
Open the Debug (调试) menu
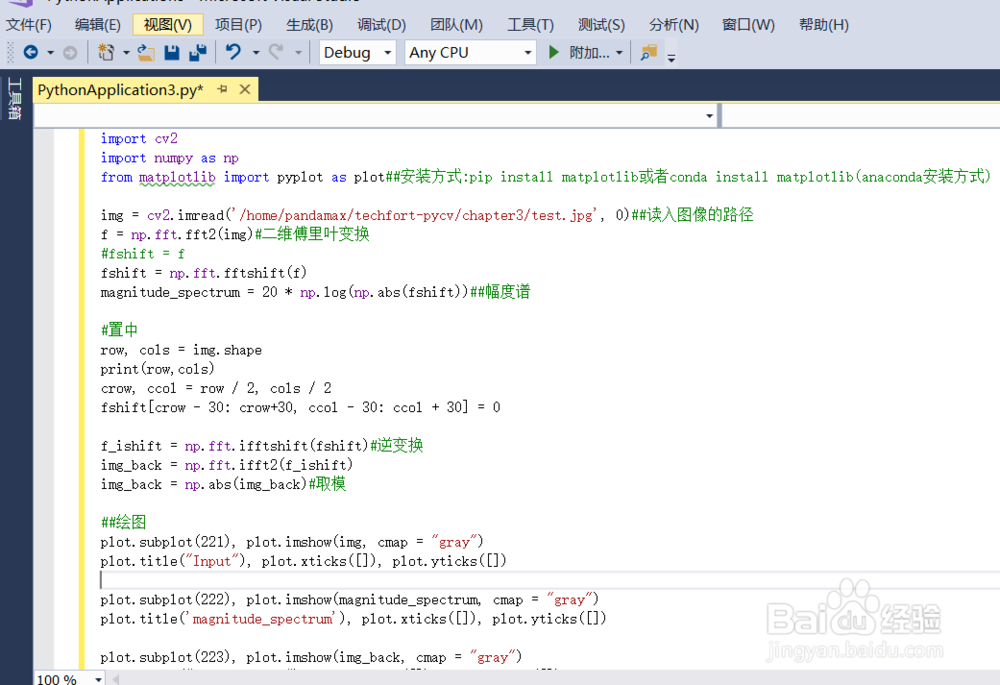(x=381, y=25)
